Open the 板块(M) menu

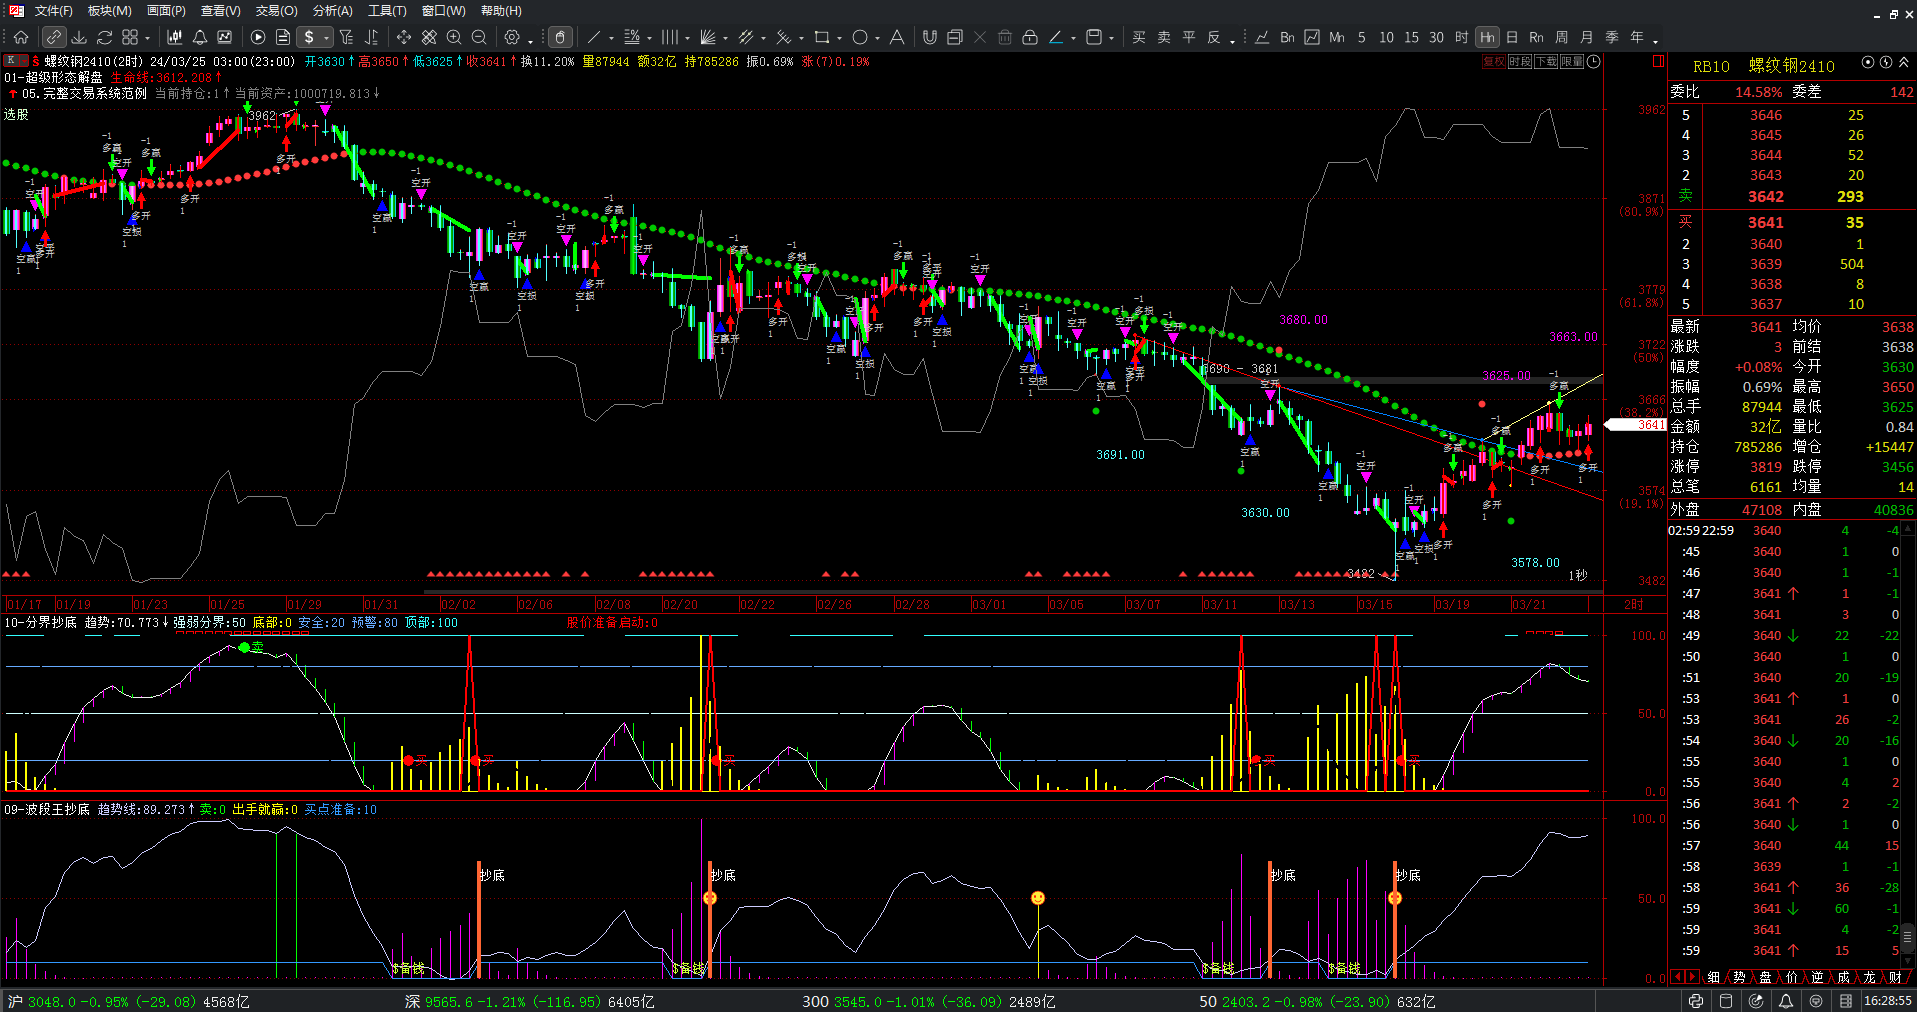pyautogui.click(x=109, y=11)
